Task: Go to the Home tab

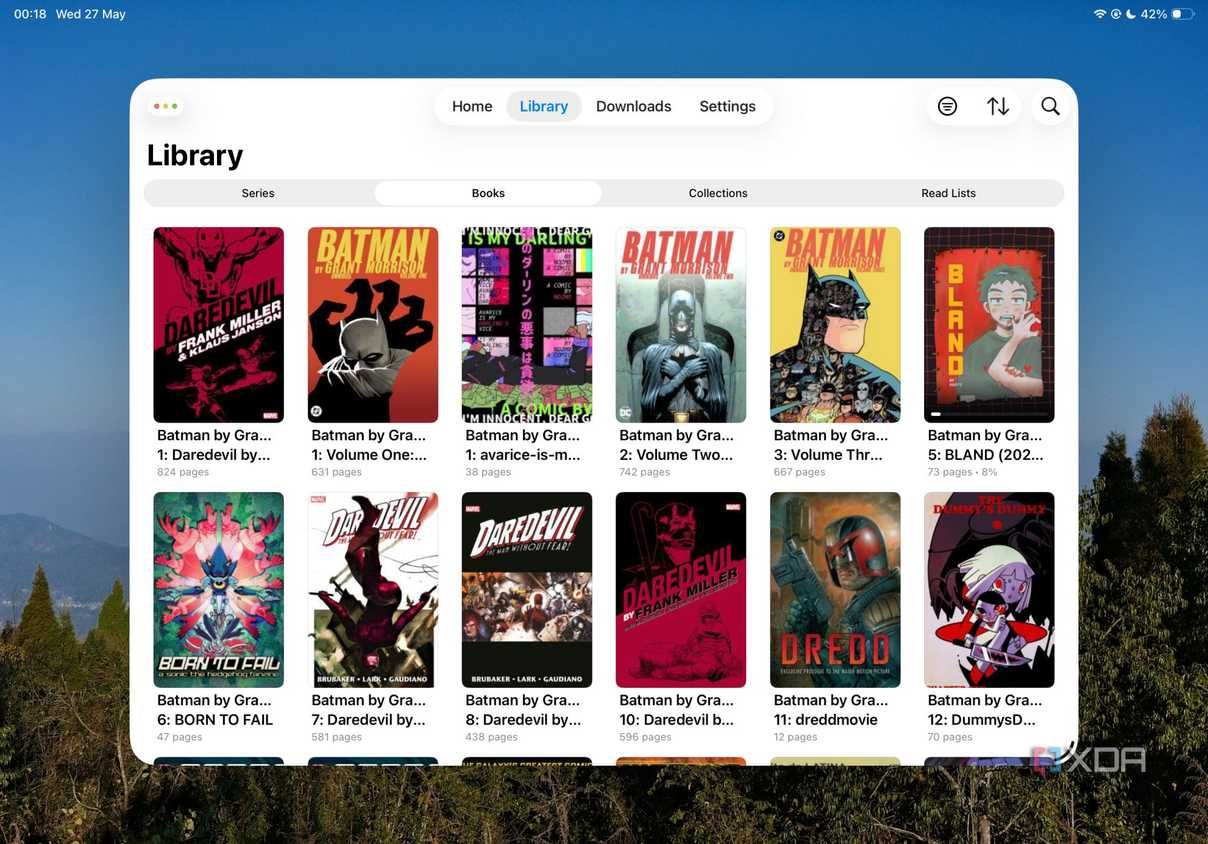Action: [472, 106]
